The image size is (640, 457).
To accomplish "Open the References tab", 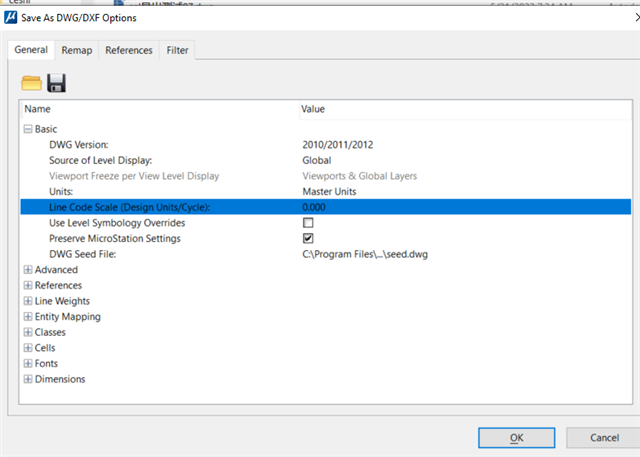I will pyautogui.click(x=129, y=50).
